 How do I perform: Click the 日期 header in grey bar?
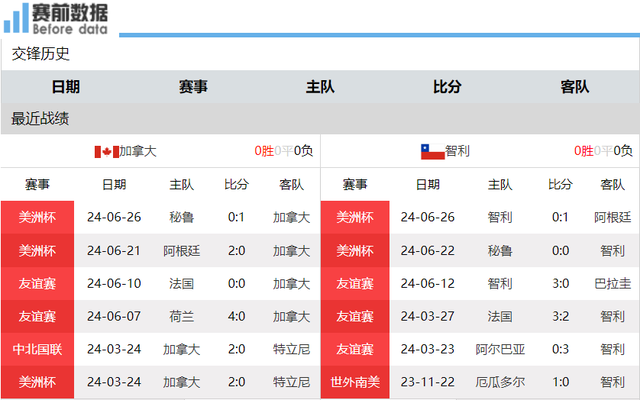click(65, 87)
